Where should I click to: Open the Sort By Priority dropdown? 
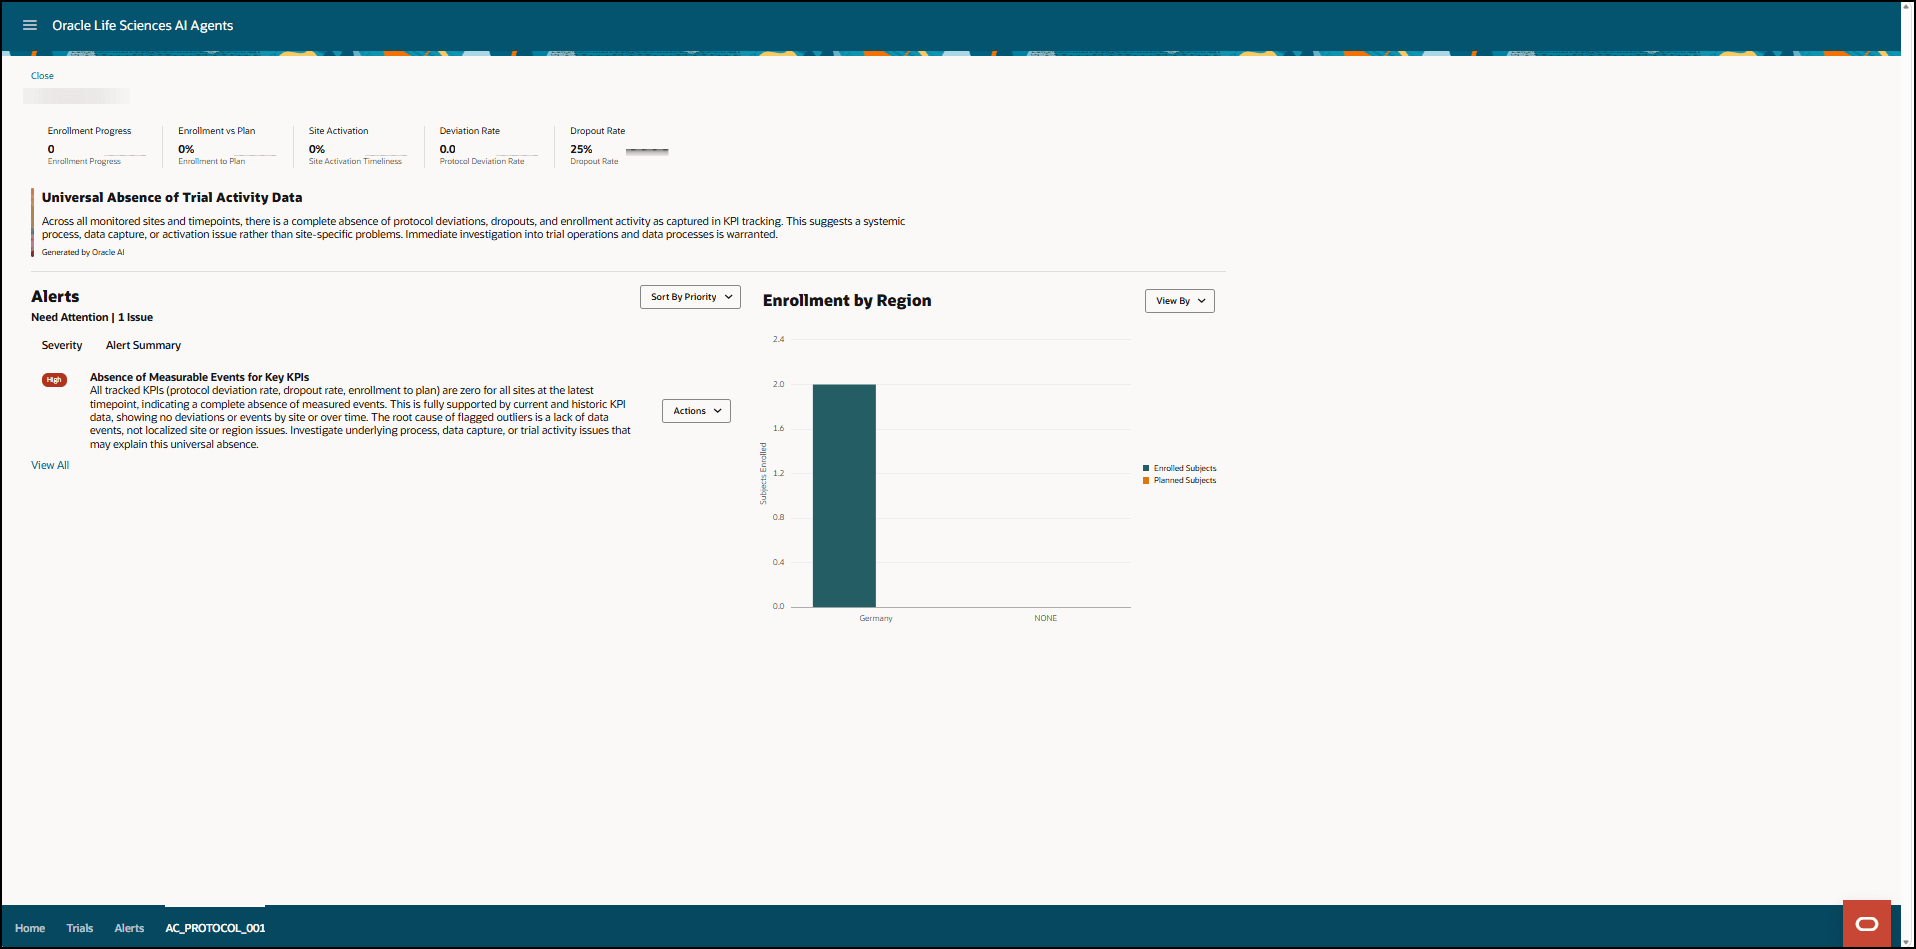tap(690, 297)
